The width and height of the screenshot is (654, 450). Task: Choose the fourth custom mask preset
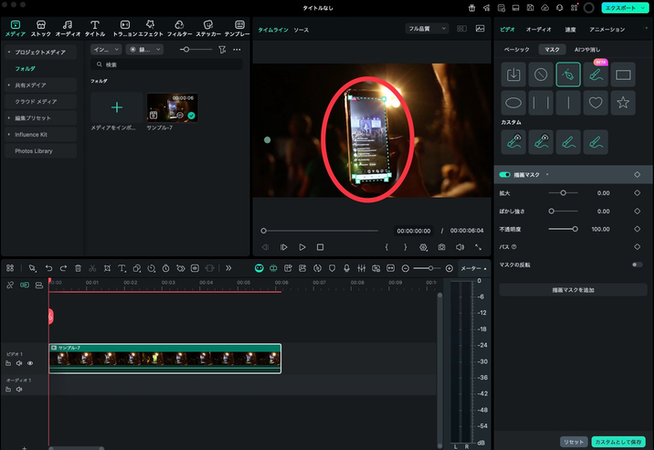point(596,142)
